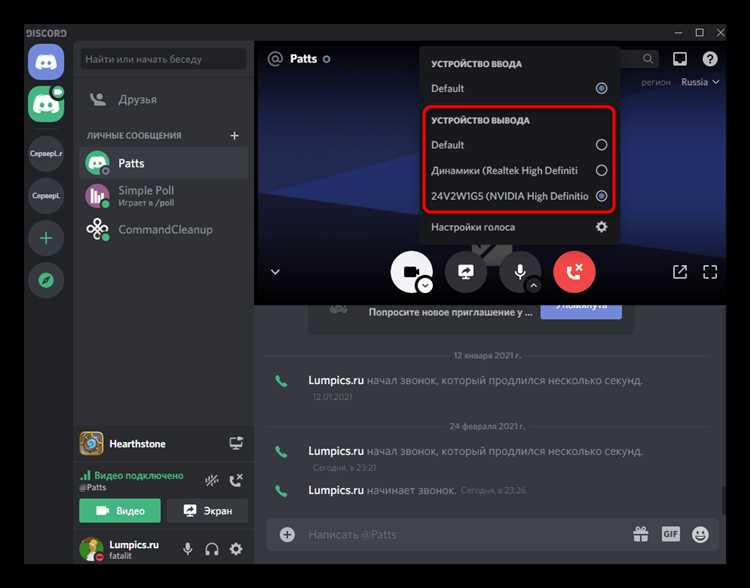
Task: Open Discord home button
Action: [x=46, y=62]
